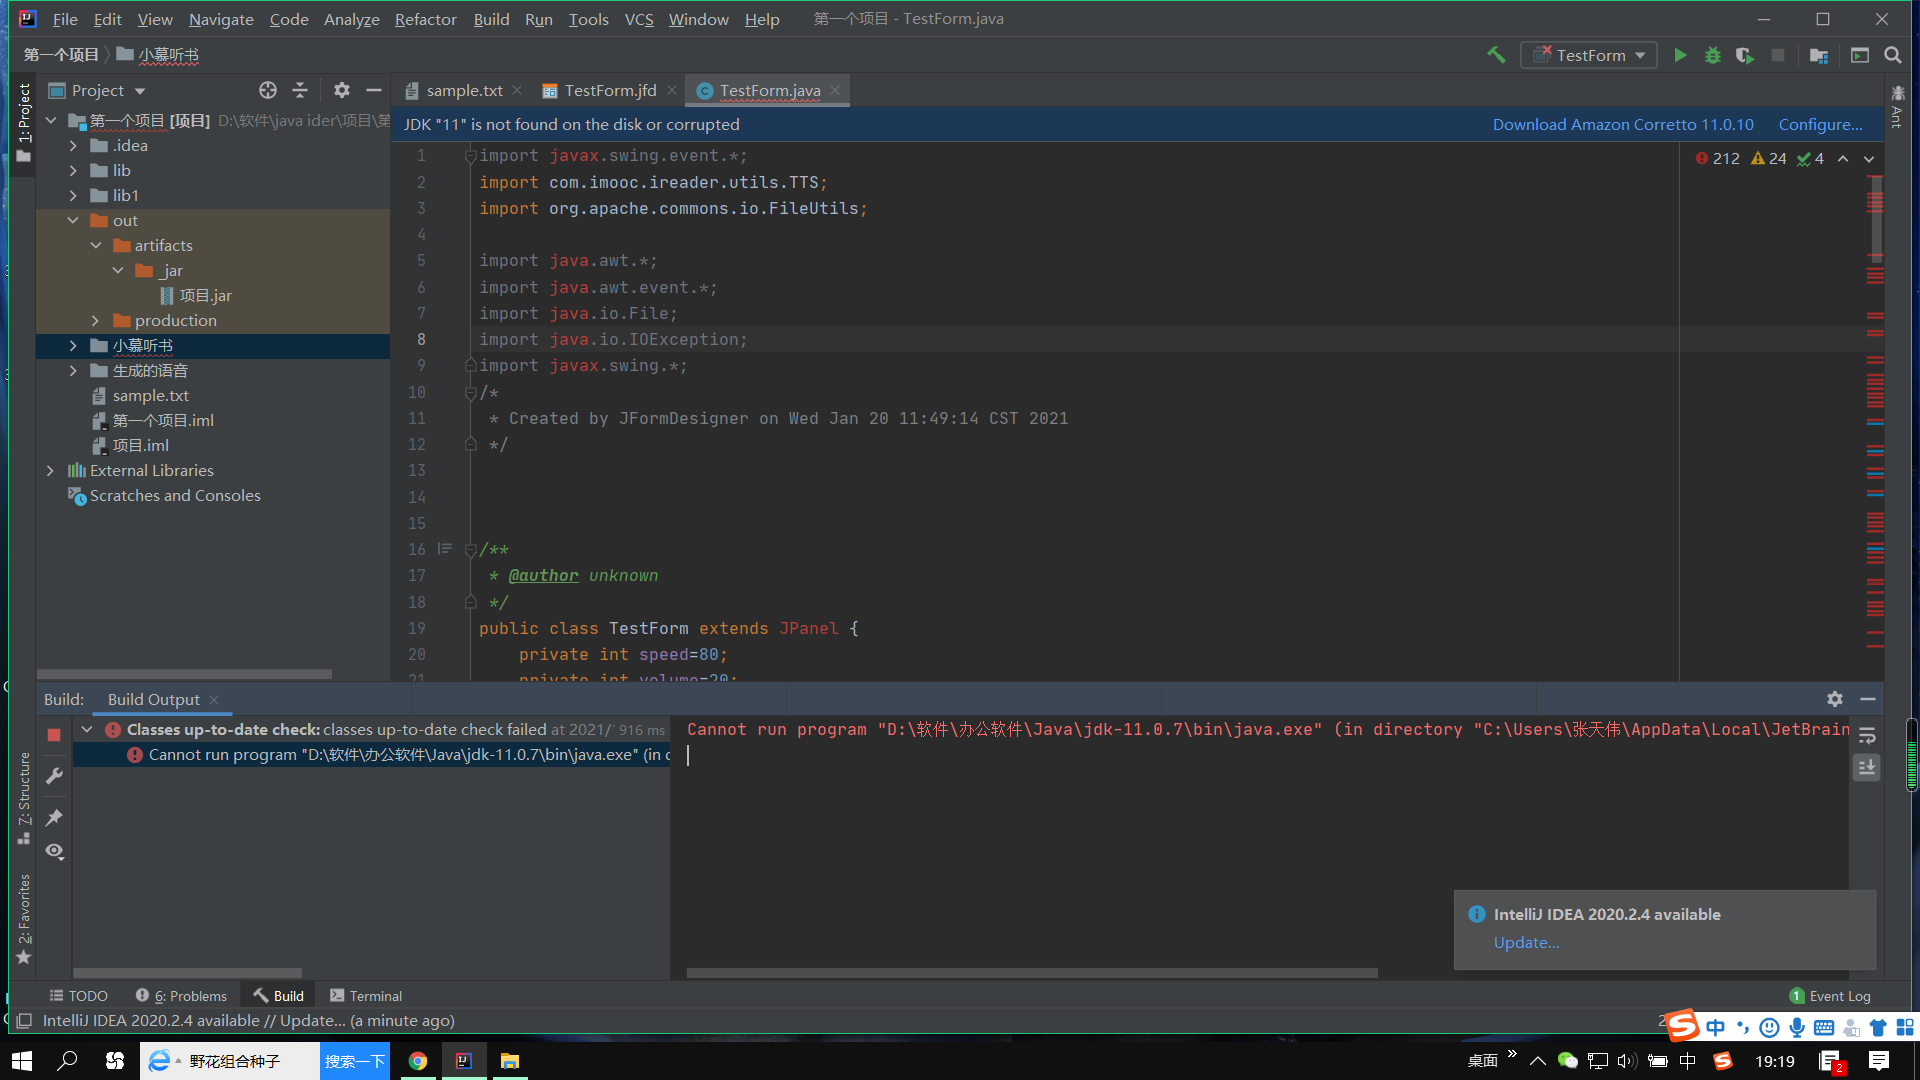Open the 6: Problems tool window

(182, 996)
